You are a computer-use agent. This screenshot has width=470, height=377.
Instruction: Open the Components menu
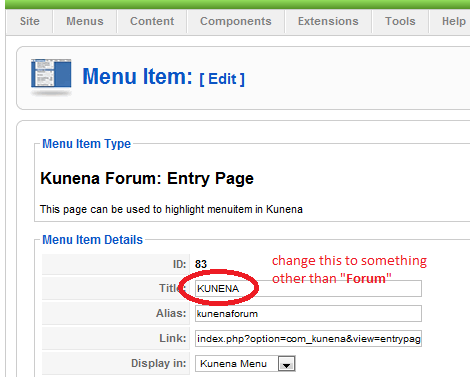pyautogui.click(x=236, y=21)
